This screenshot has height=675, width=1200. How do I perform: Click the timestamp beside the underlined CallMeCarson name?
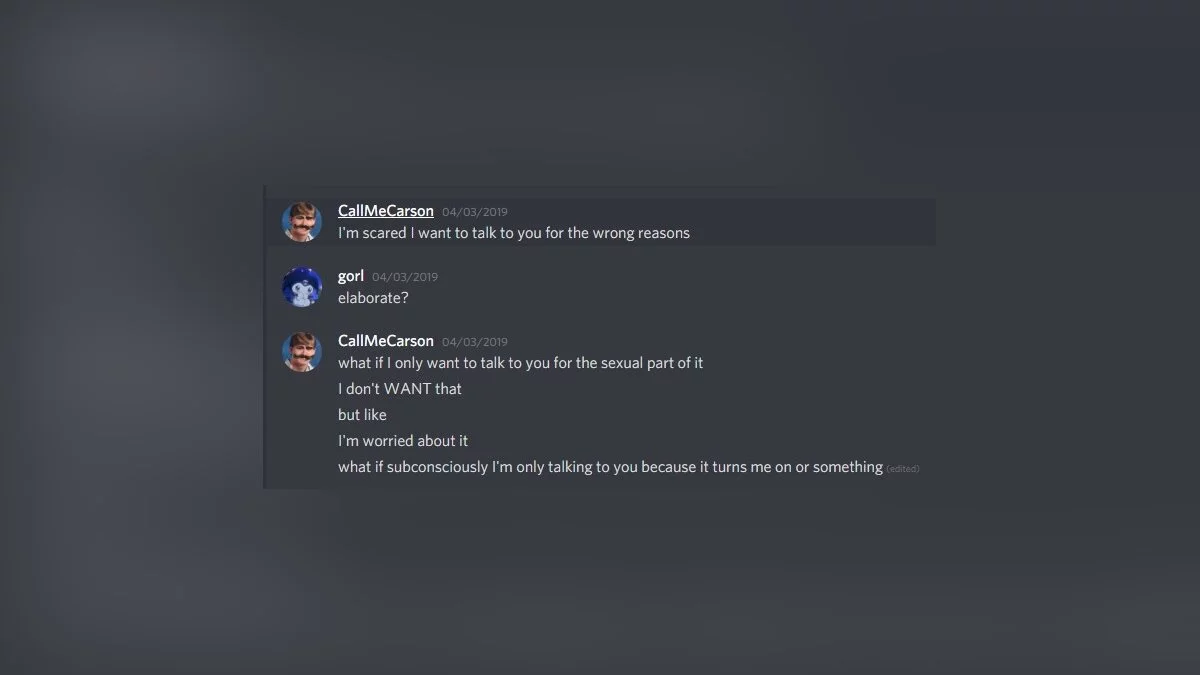[x=475, y=212]
